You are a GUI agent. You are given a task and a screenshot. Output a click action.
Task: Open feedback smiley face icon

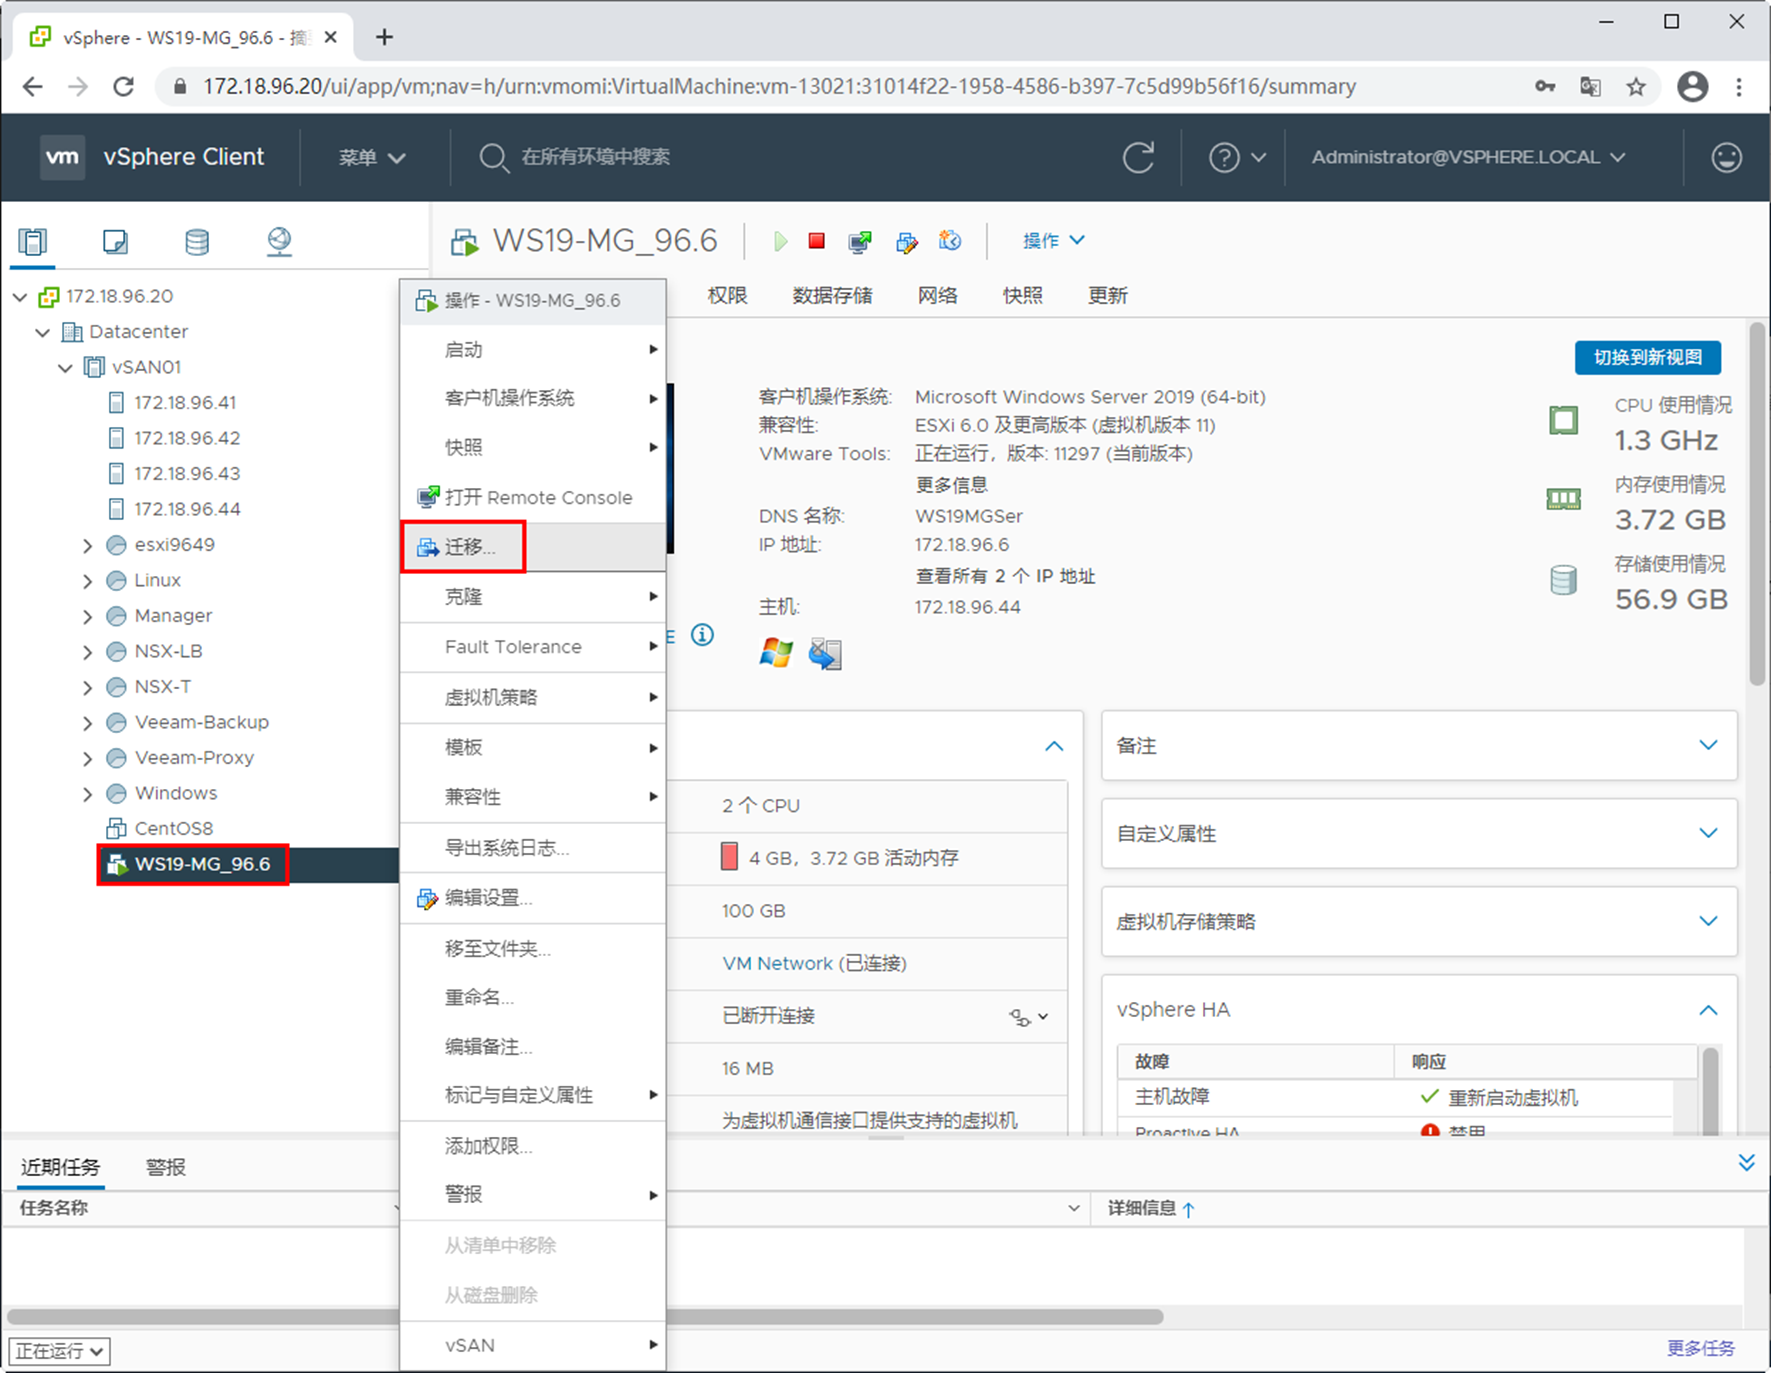[1726, 157]
